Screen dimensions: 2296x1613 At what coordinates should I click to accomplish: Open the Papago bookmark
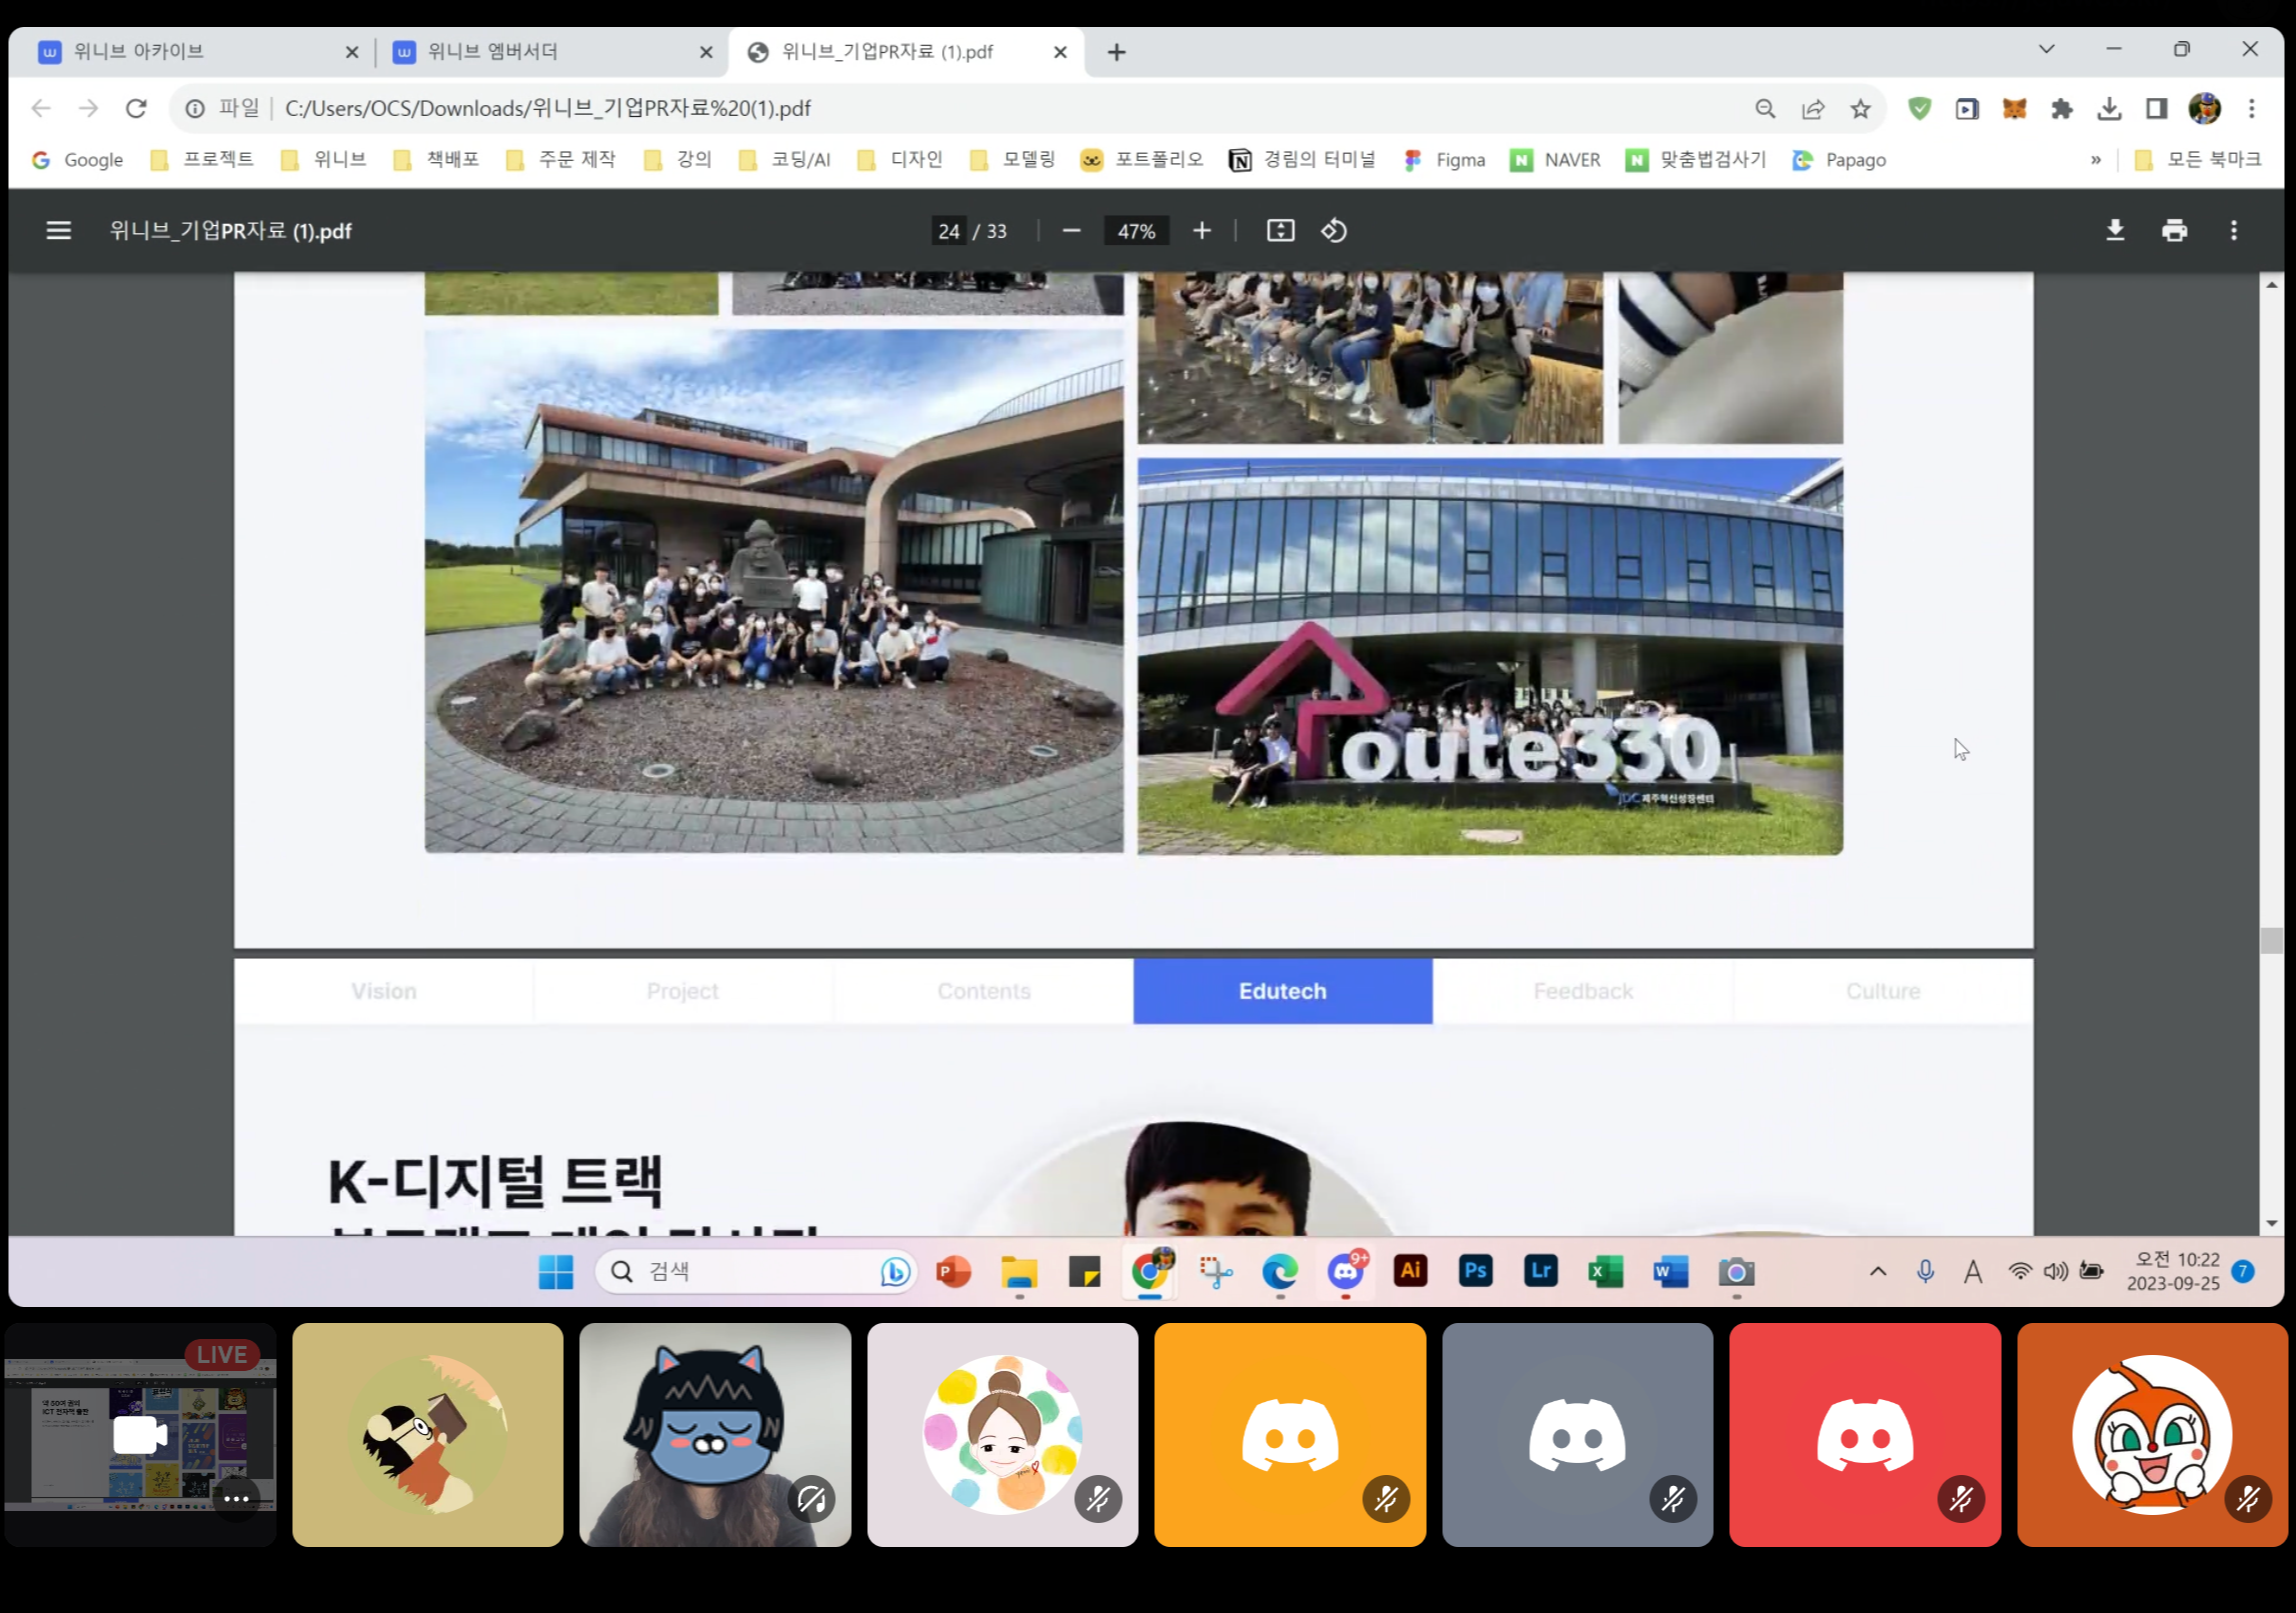coord(1840,160)
